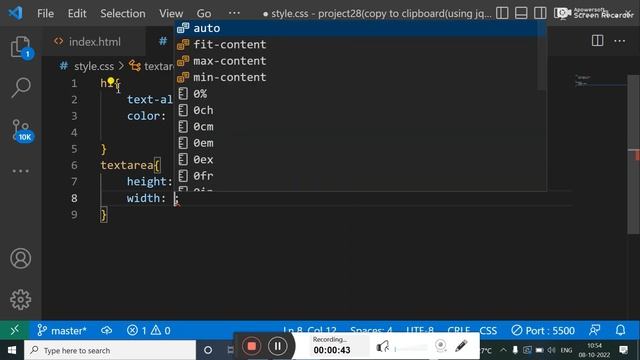Viewport: 640px width, 360px height.
Task: Switch to the index.html tab
Action: click(94, 42)
